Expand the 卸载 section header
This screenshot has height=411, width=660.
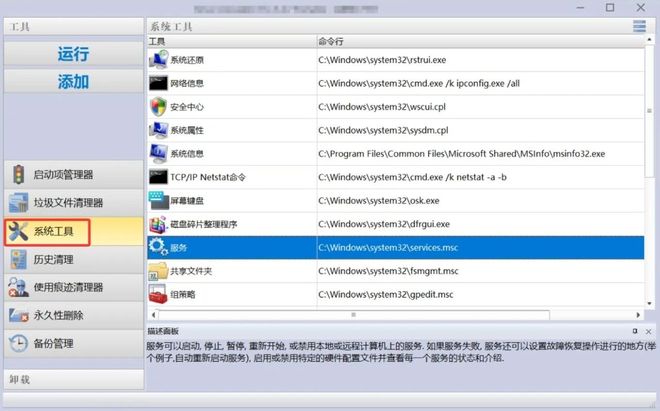click(73, 379)
